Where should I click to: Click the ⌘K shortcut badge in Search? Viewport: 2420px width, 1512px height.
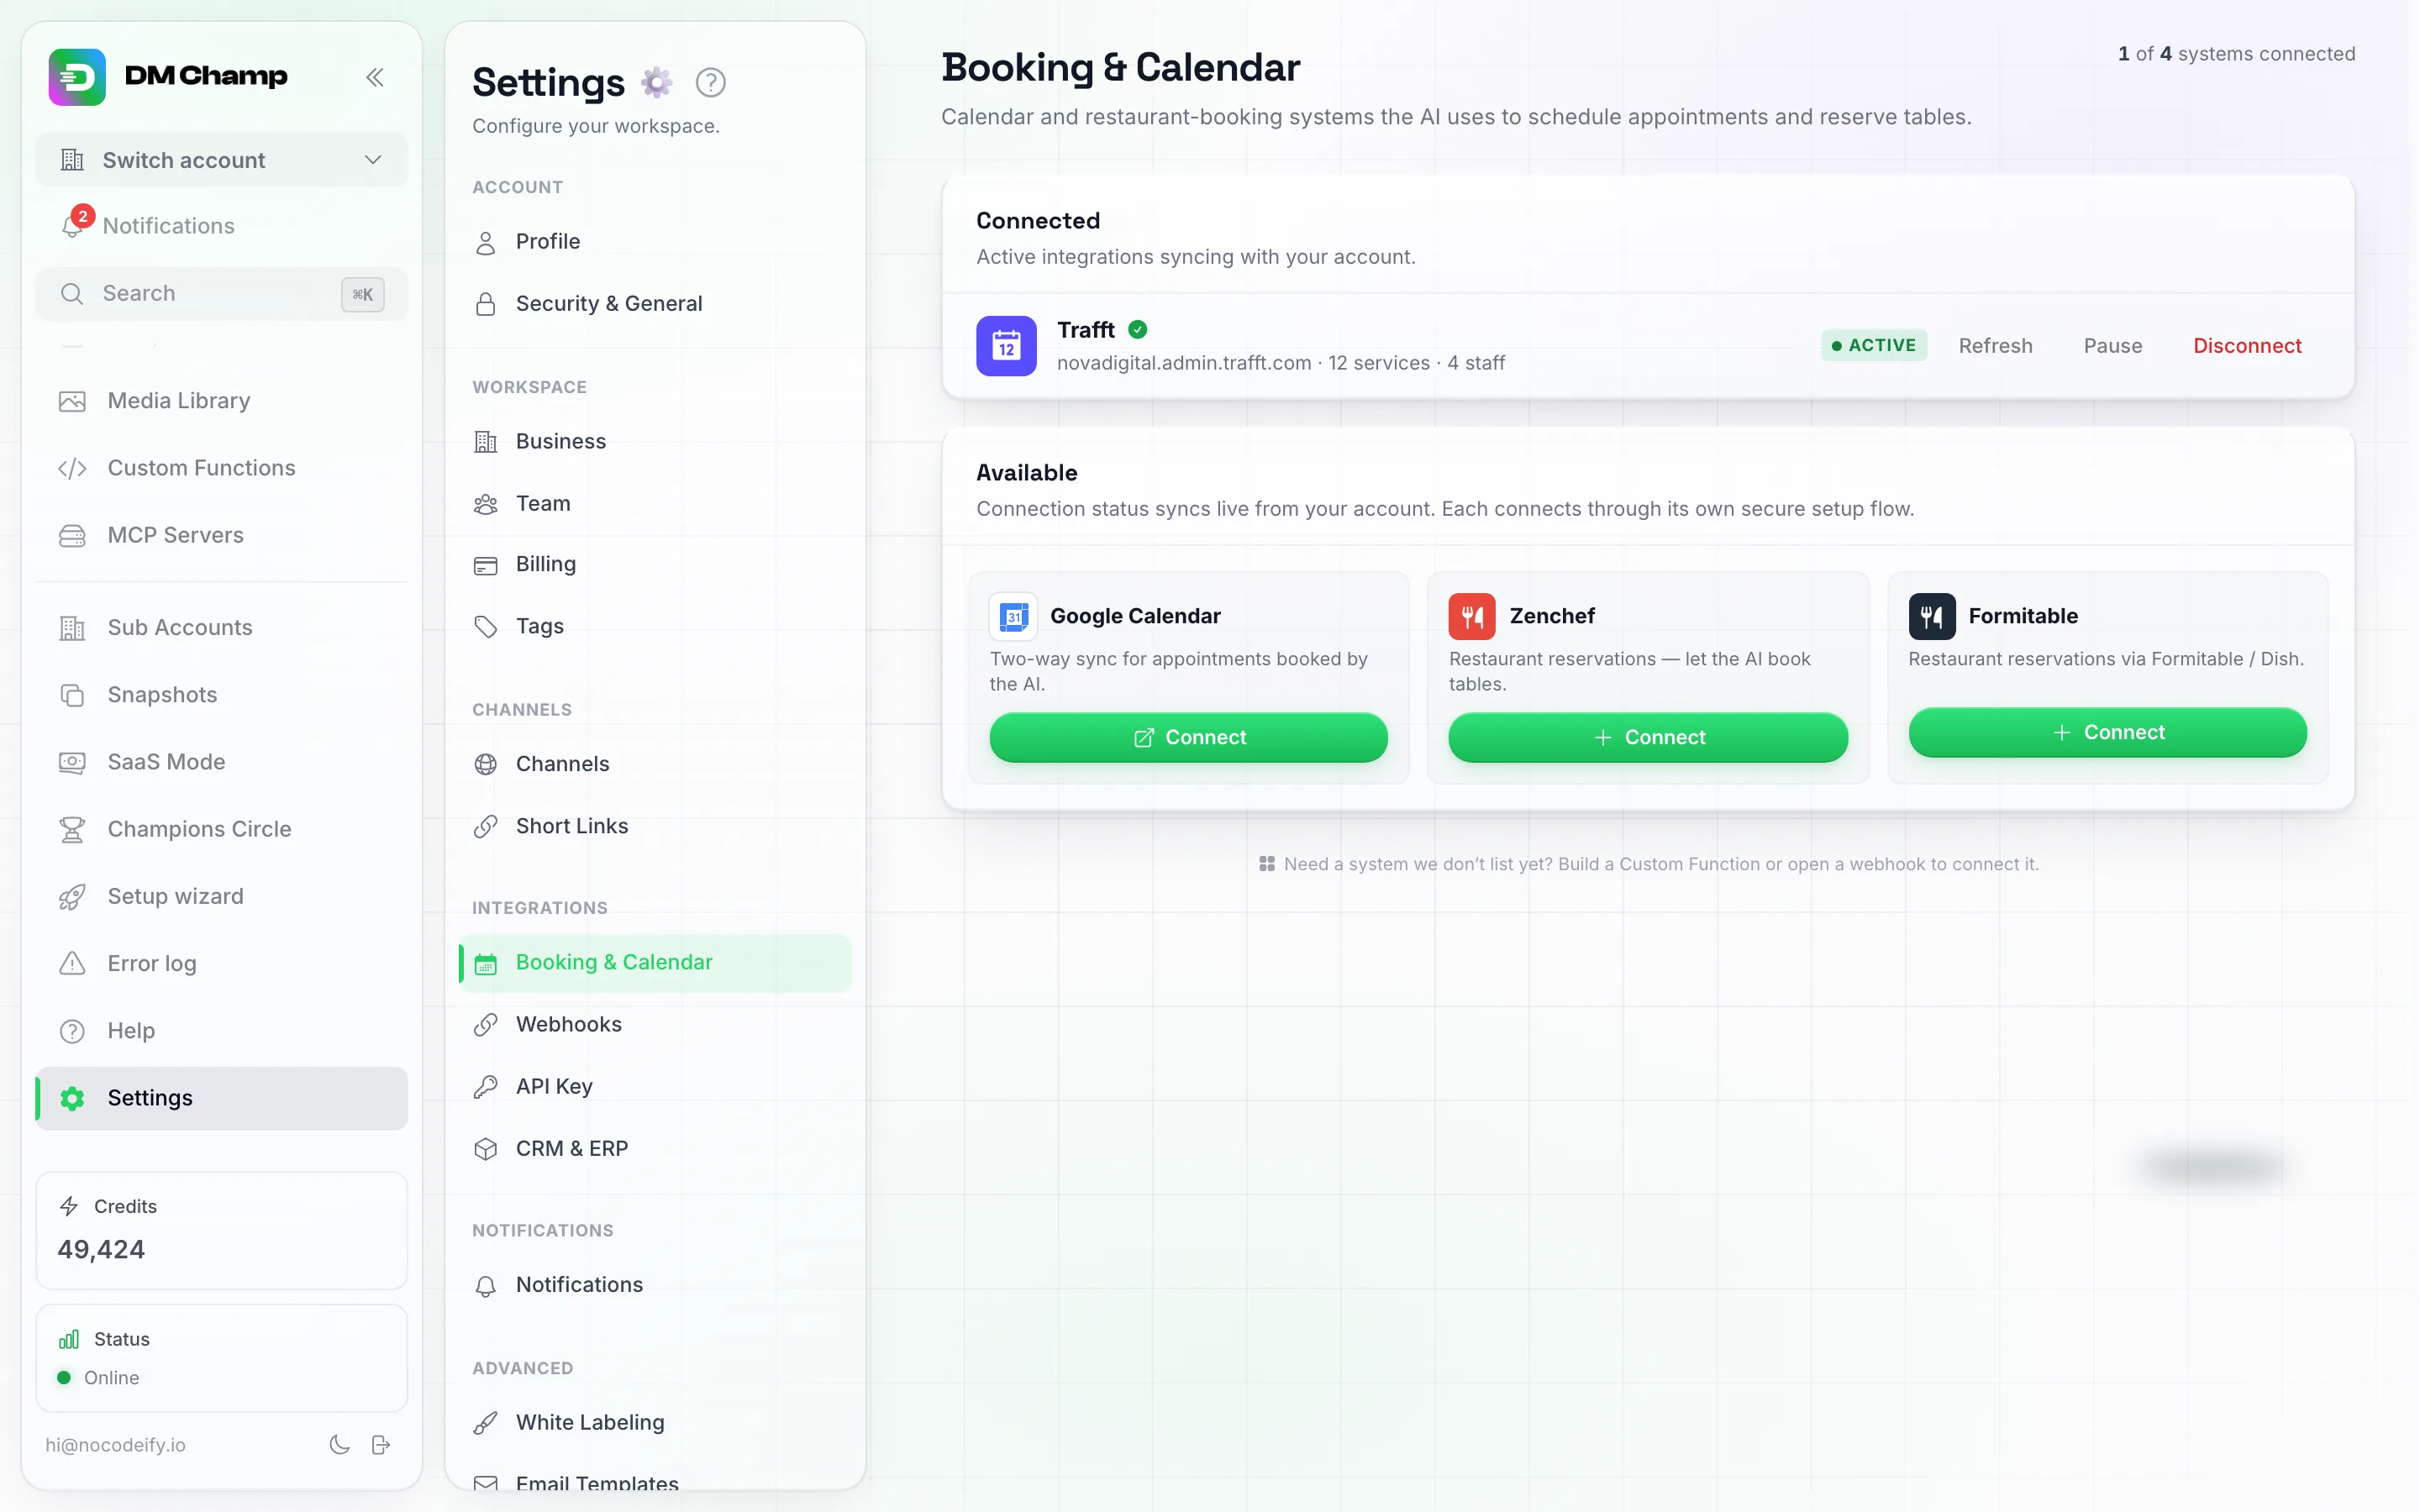(x=363, y=294)
